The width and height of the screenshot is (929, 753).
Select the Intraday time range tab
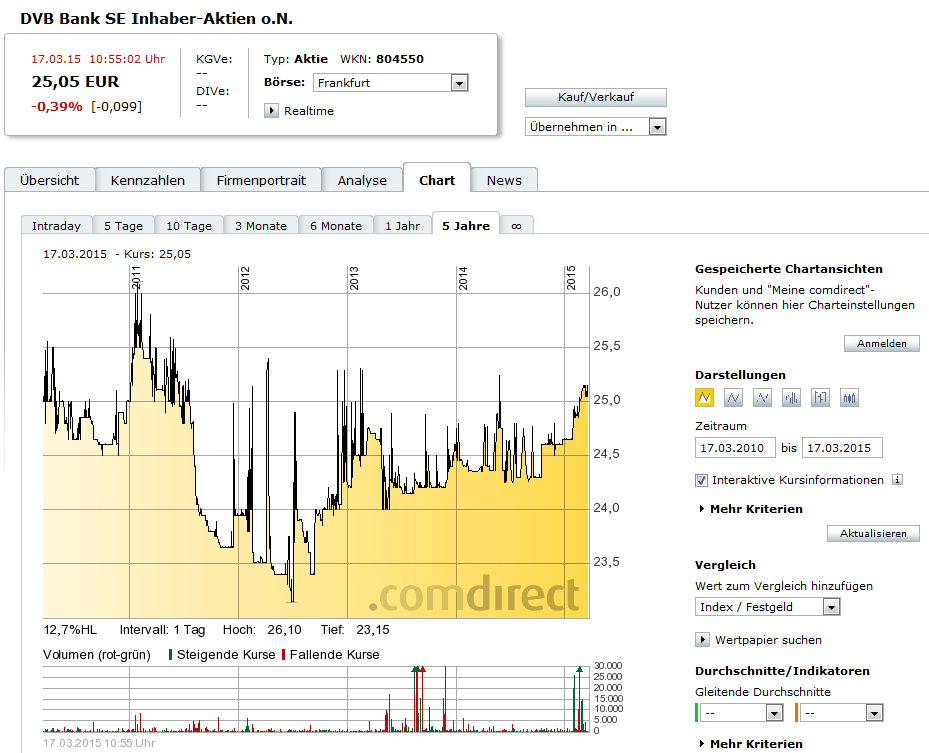(56, 226)
